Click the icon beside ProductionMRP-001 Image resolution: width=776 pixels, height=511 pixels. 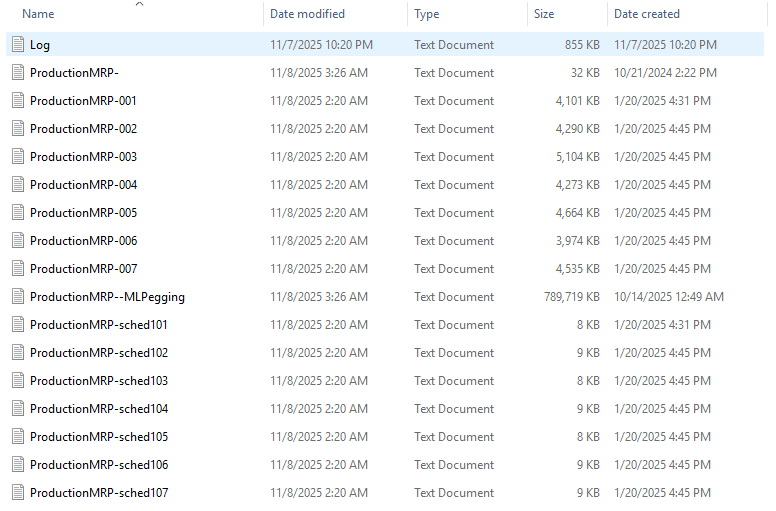[x=17, y=101]
